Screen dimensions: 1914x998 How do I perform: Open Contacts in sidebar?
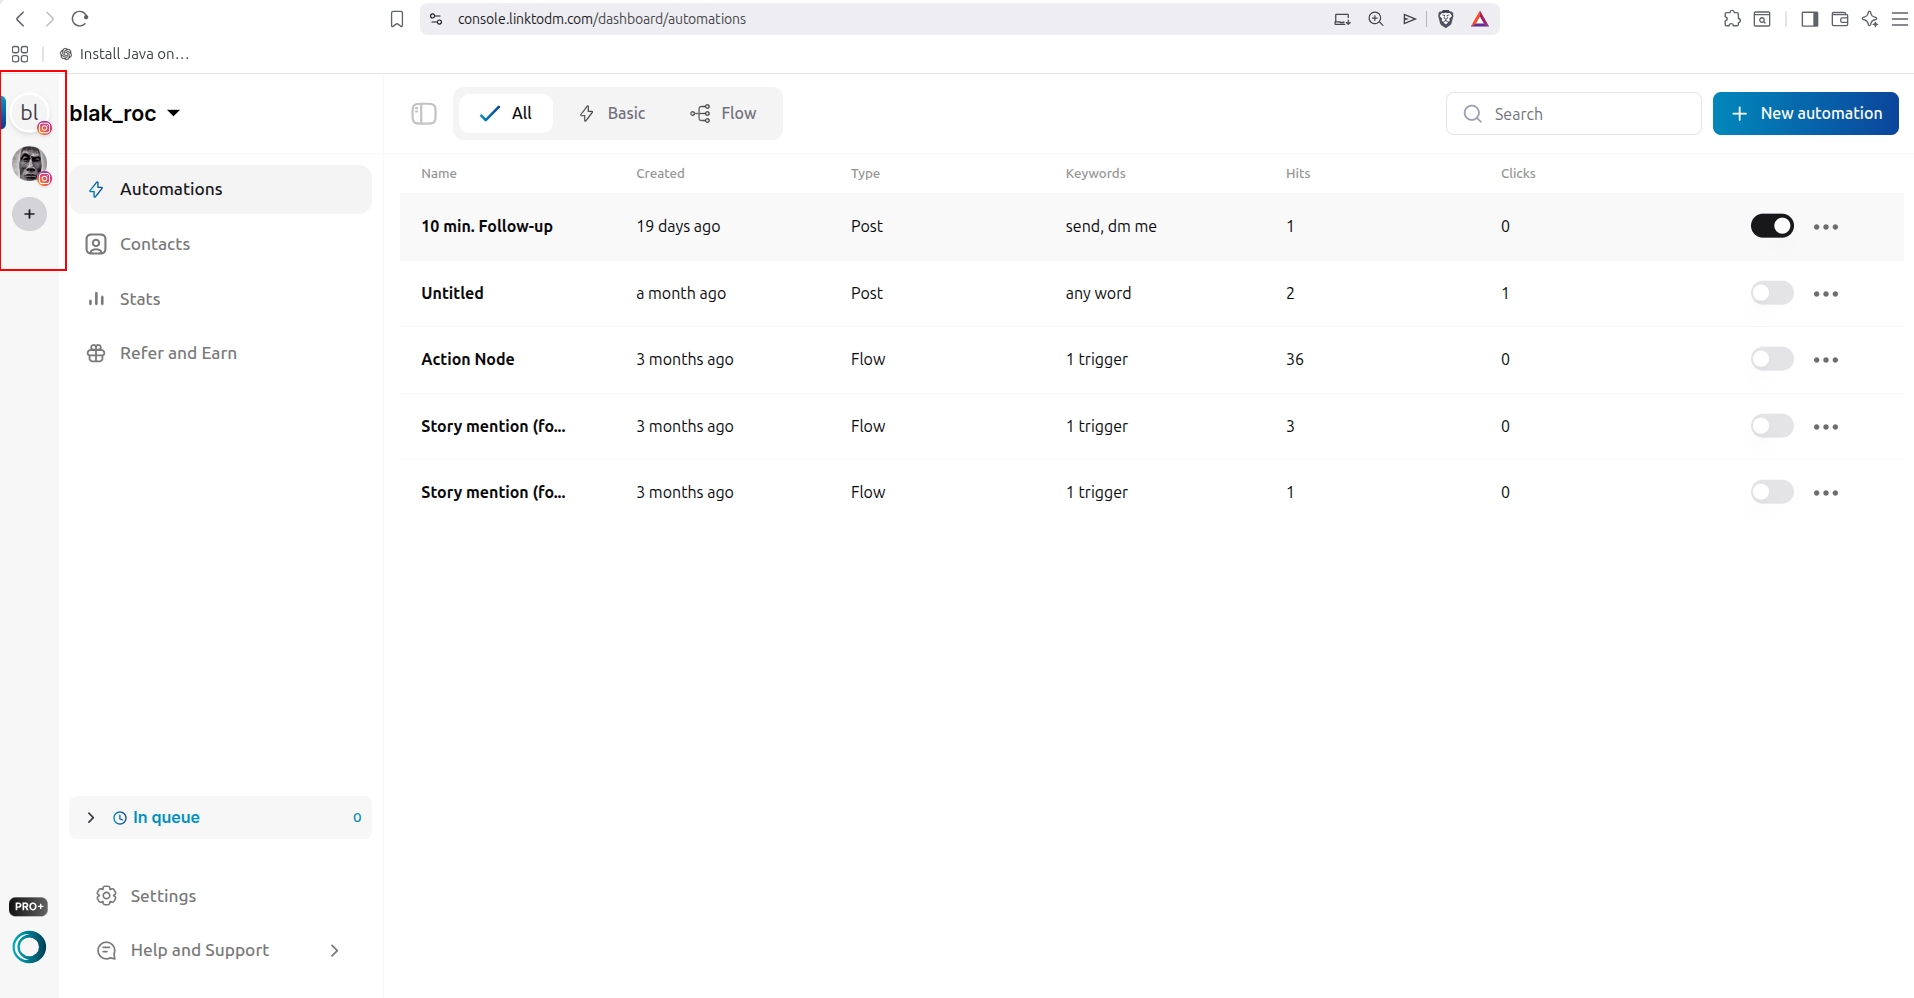pyautogui.click(x=221, y=244)
